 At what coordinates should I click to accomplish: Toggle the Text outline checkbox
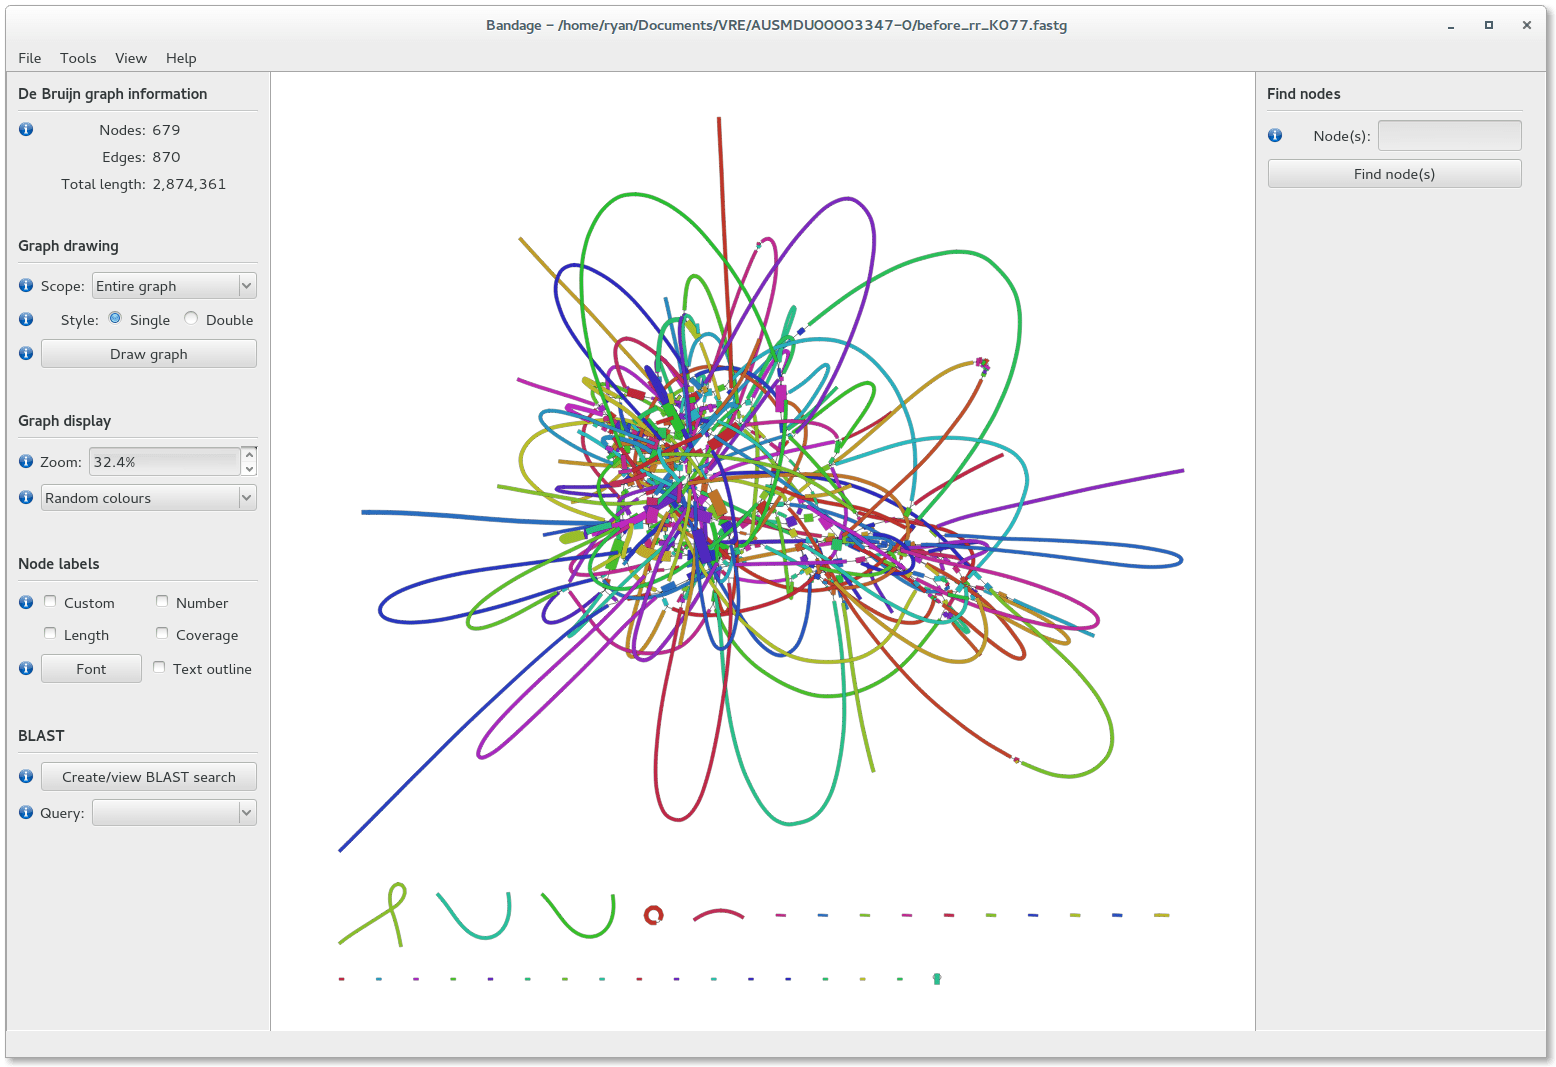click(159, 667)
